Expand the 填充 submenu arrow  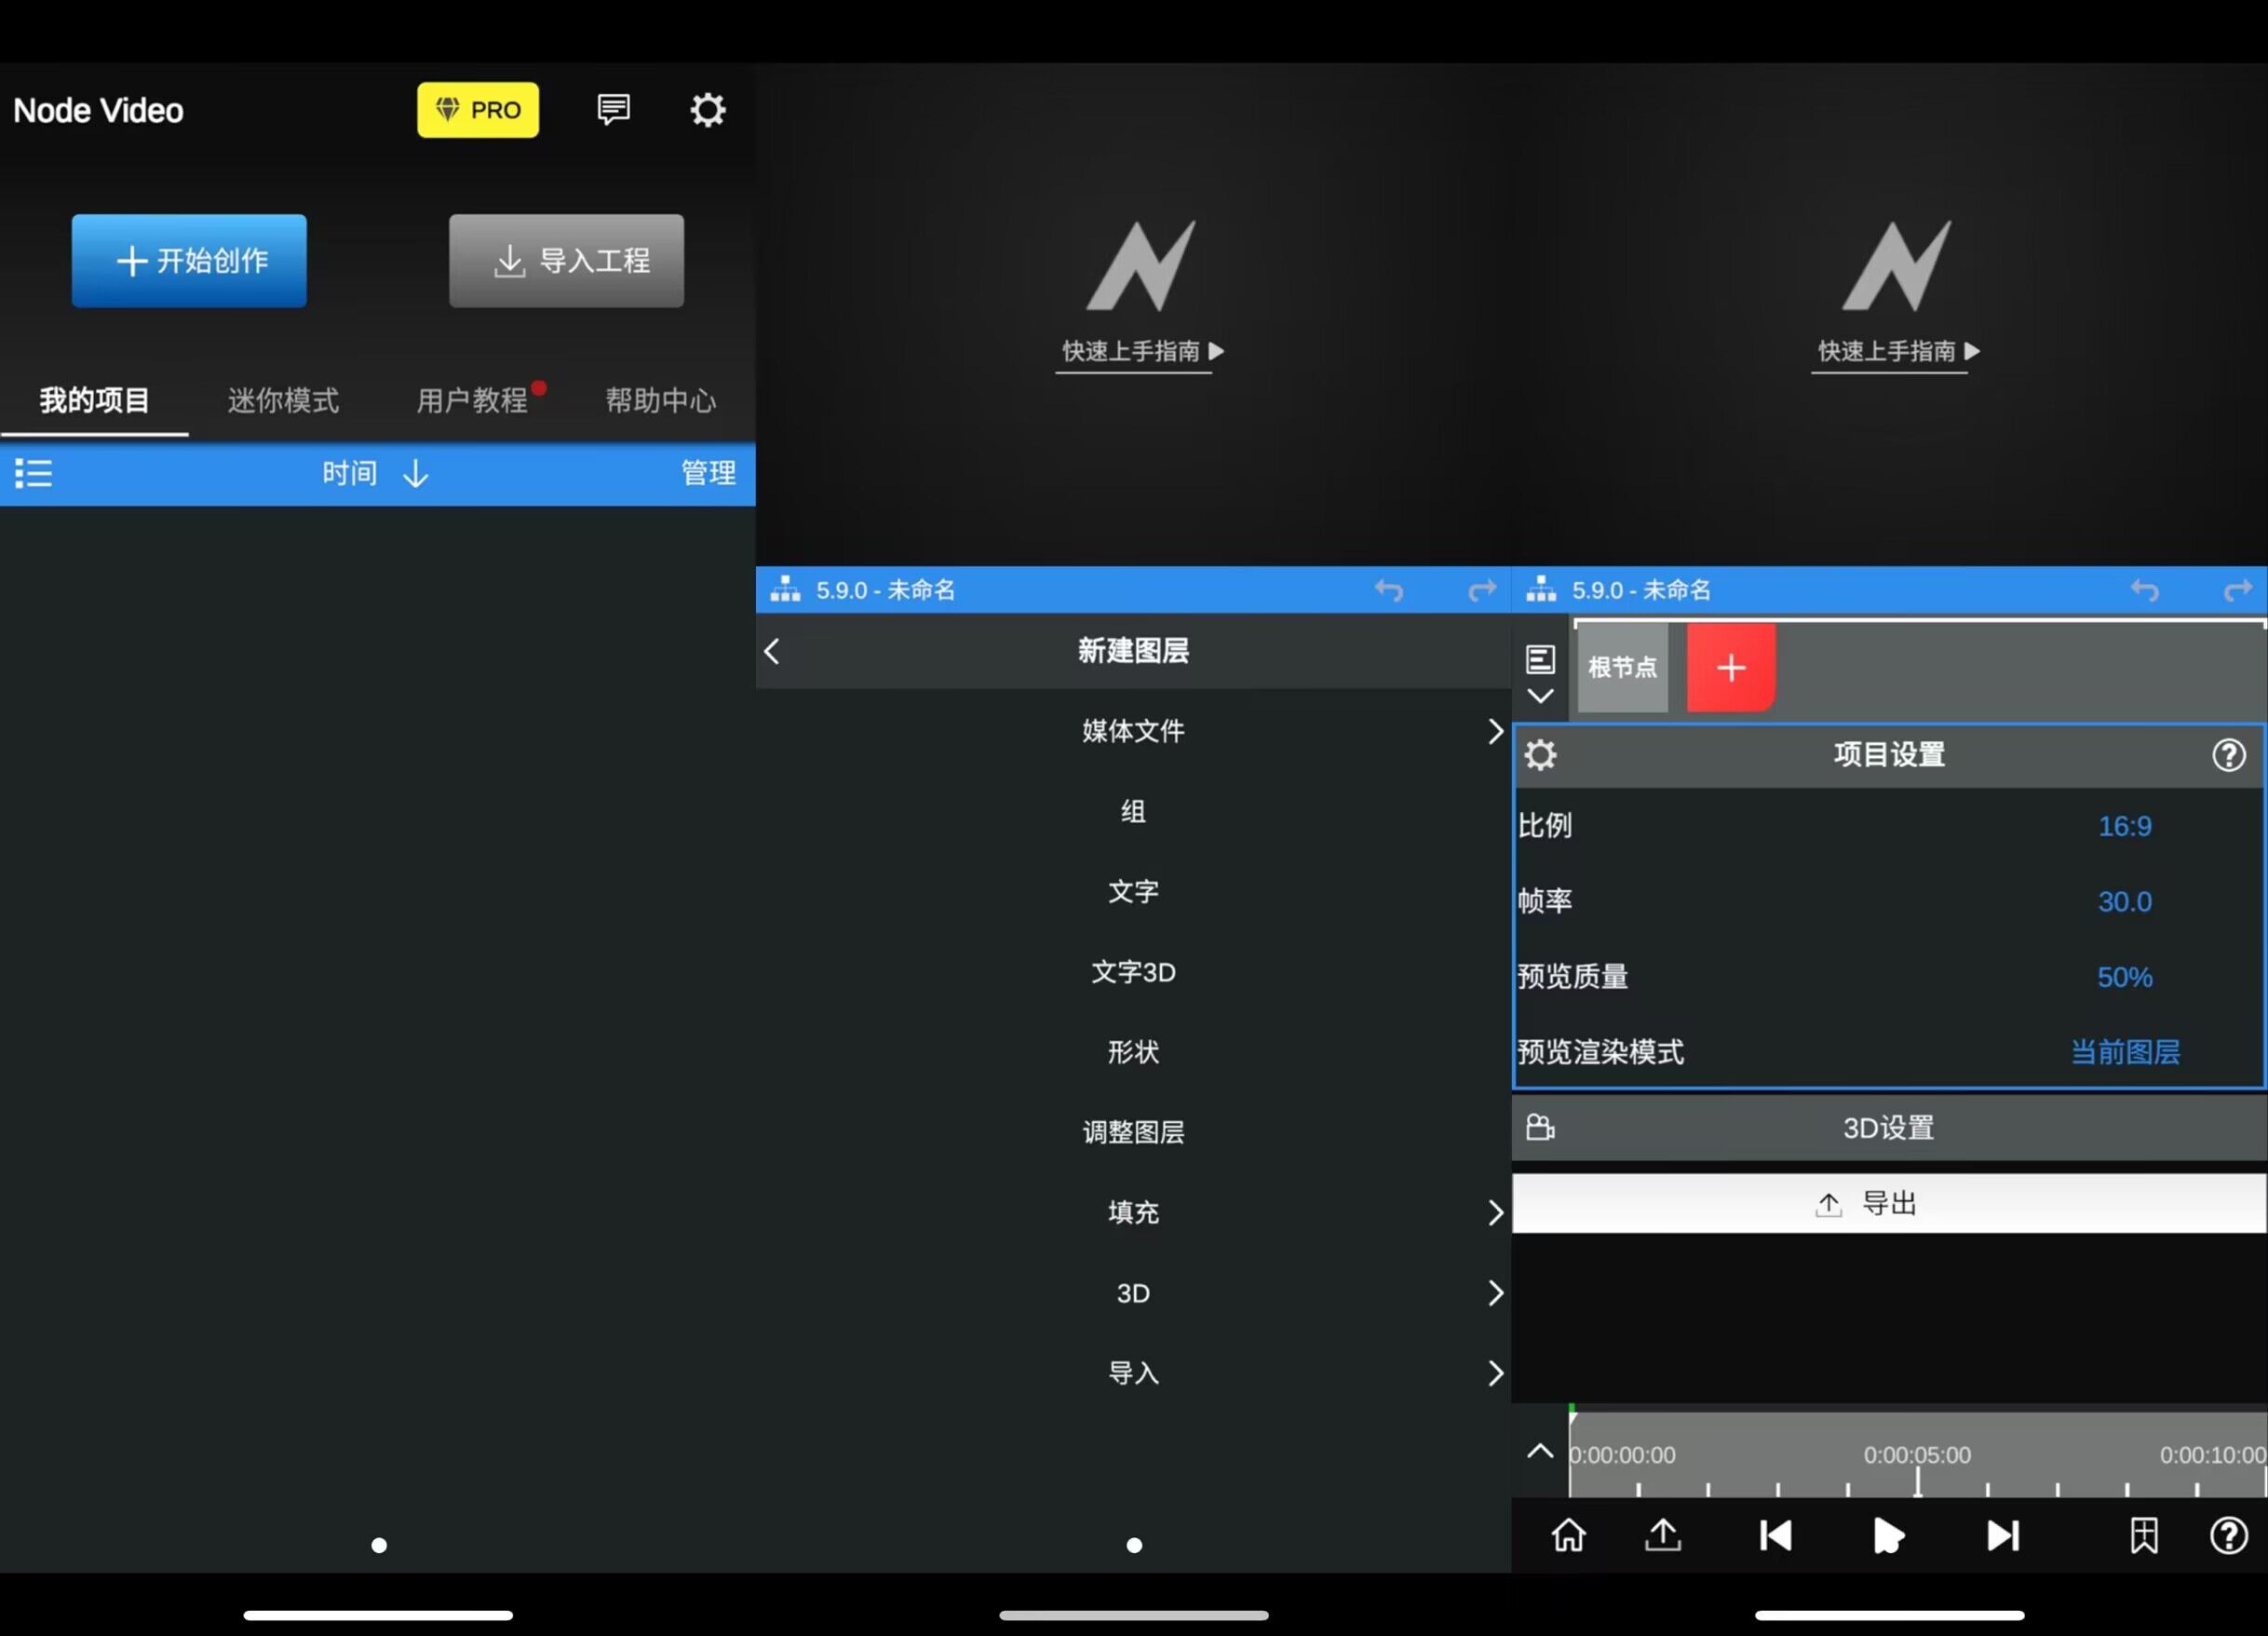[x=1494, y=1212]
